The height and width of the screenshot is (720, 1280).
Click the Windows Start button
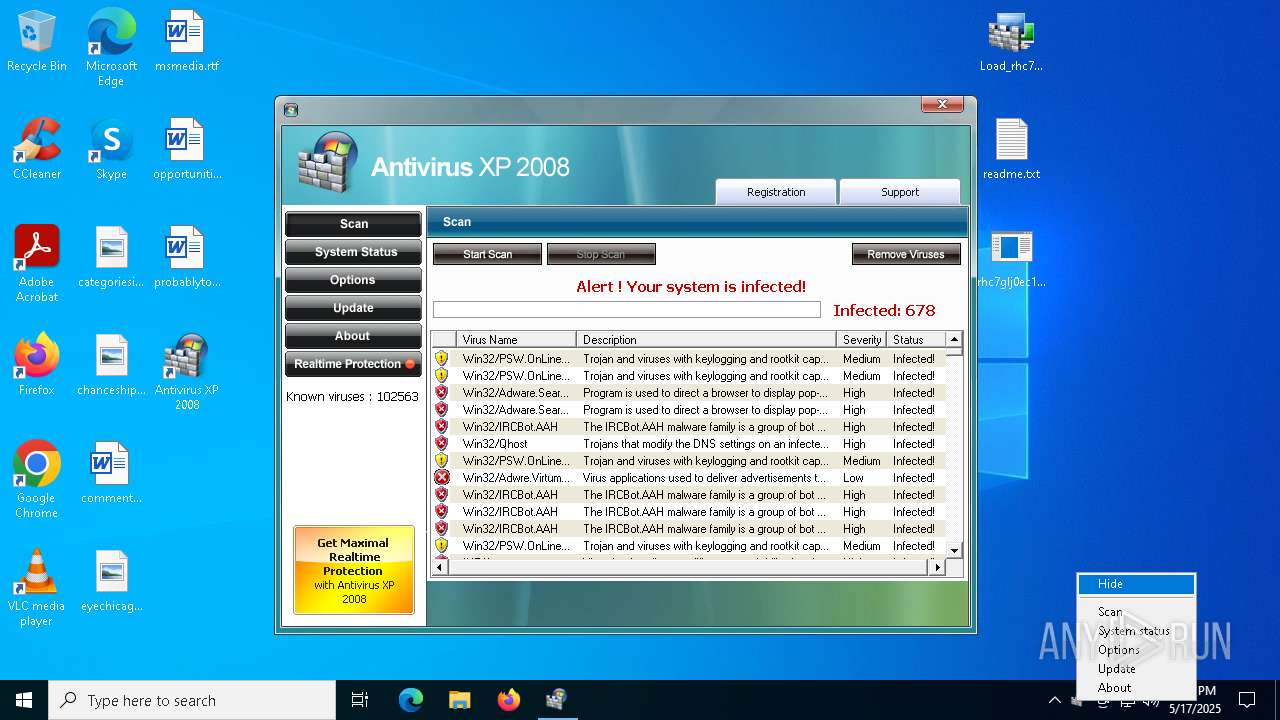tap(24, 700)
